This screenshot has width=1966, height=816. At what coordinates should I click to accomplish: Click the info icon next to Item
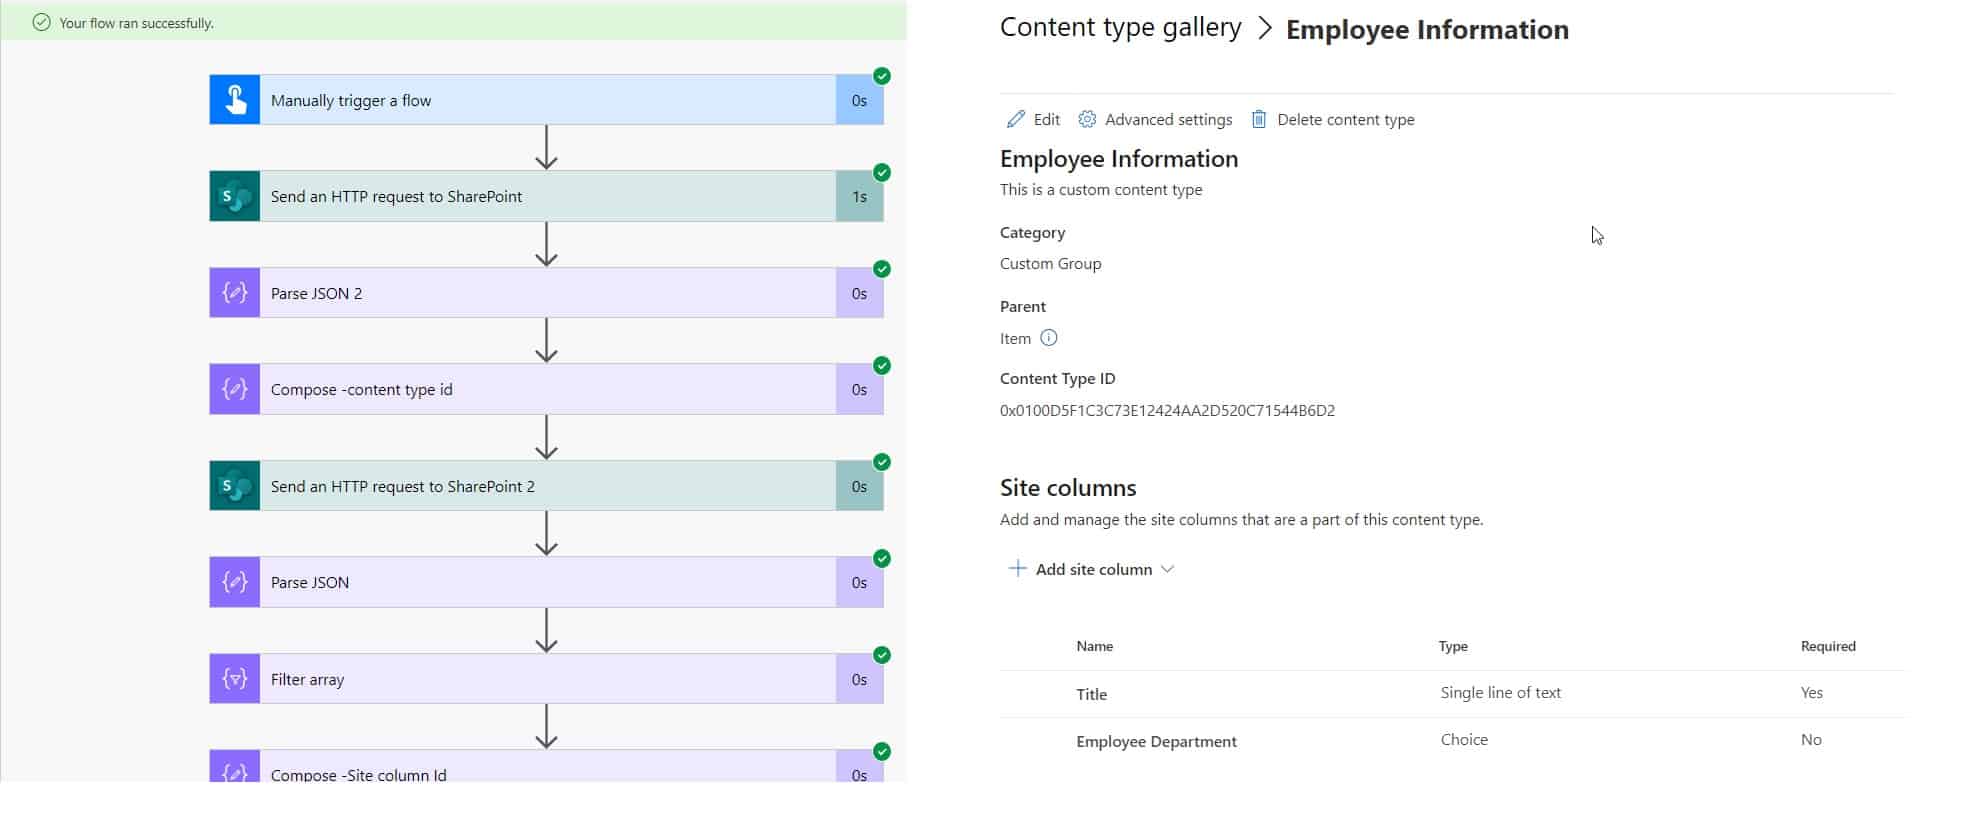click(1048, 338)
